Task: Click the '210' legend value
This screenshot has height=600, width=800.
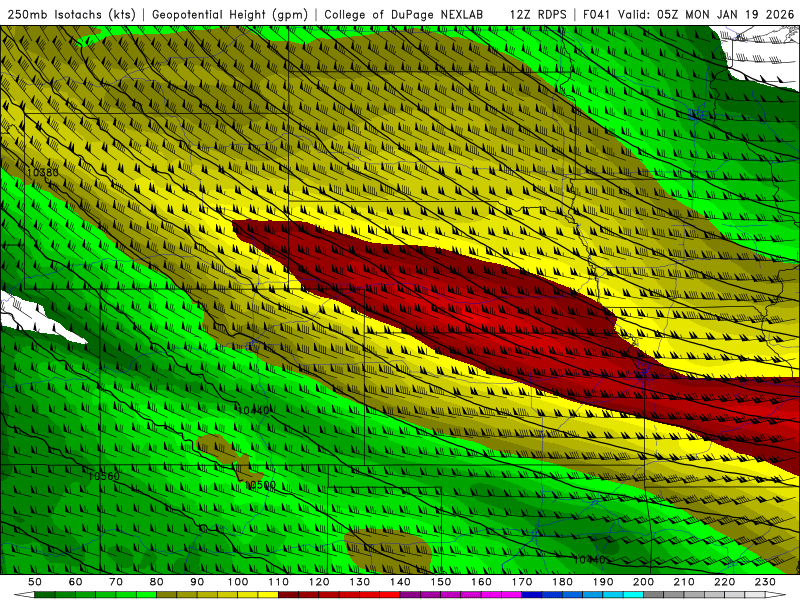Action: 684,582
